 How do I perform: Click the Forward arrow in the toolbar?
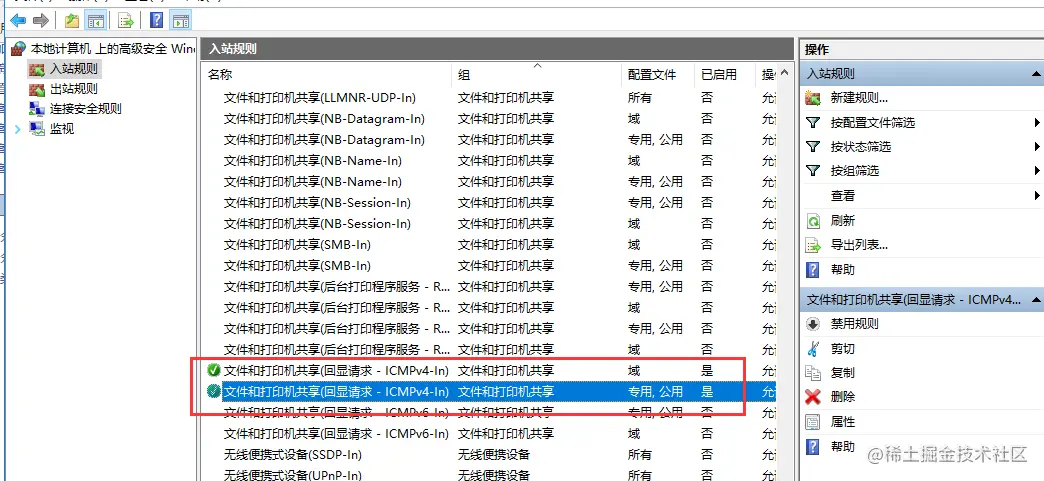[x=41, y=21]
